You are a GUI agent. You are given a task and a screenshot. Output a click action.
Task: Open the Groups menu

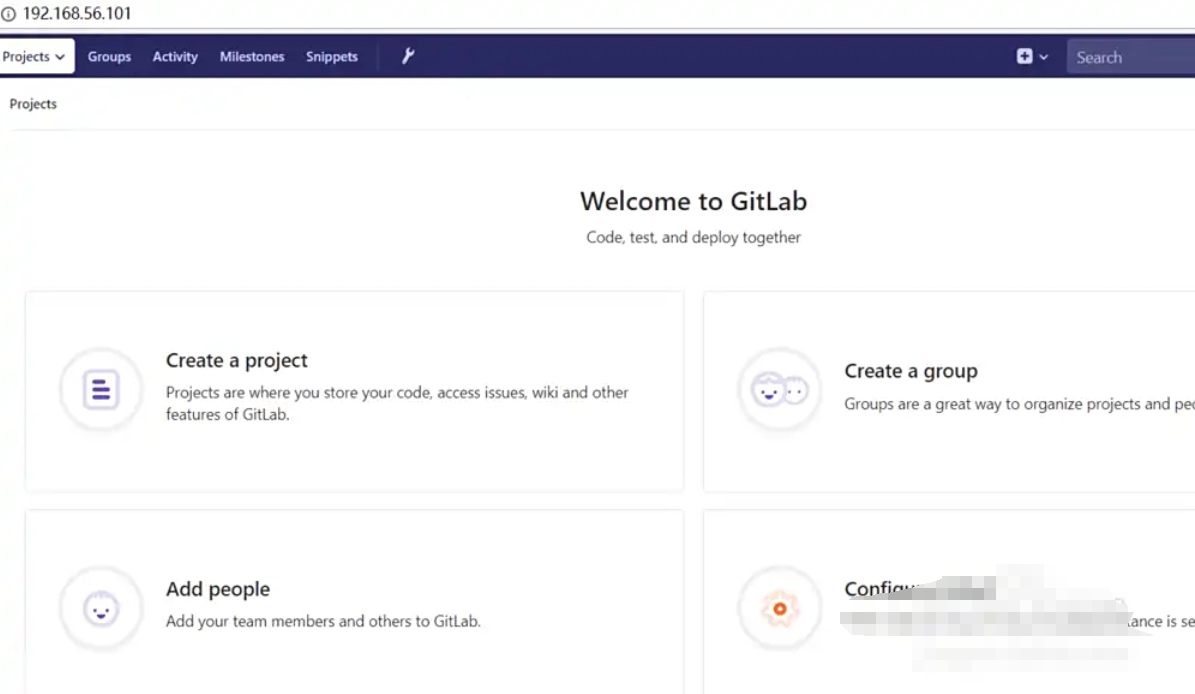coord(109,57)
